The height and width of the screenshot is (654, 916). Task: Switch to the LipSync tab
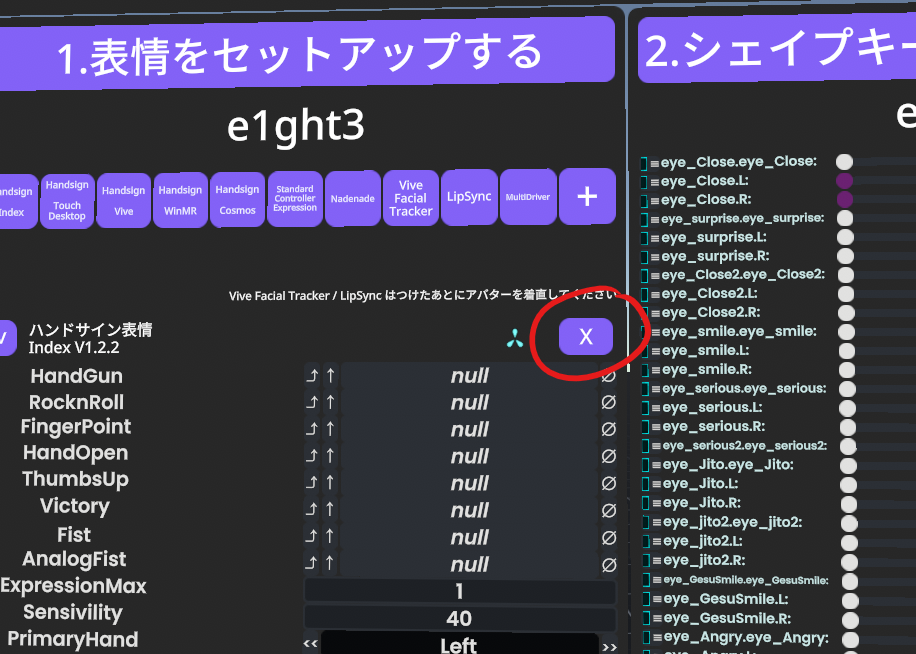(469, 197)
